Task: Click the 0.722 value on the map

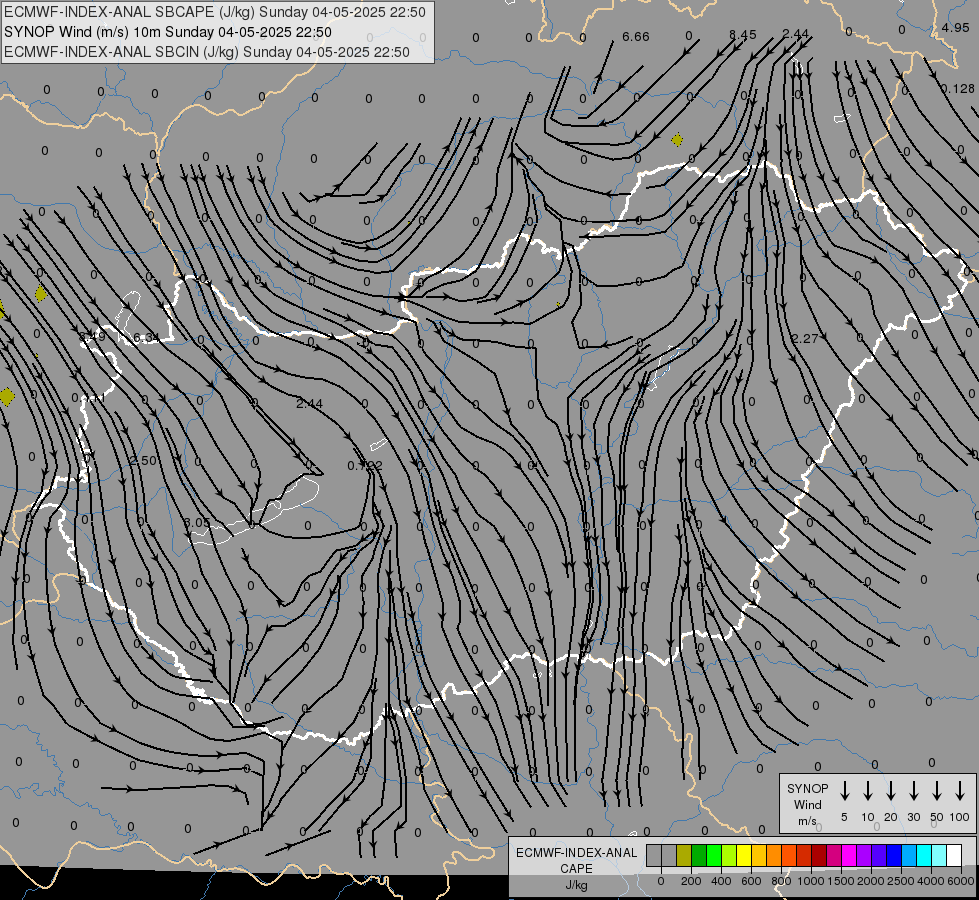Action: coord(365,465)
